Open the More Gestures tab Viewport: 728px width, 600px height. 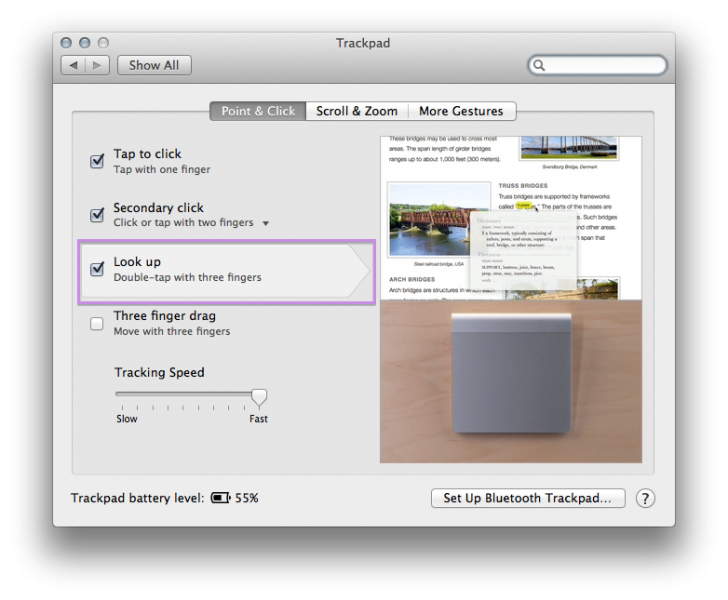coord(461,111)
